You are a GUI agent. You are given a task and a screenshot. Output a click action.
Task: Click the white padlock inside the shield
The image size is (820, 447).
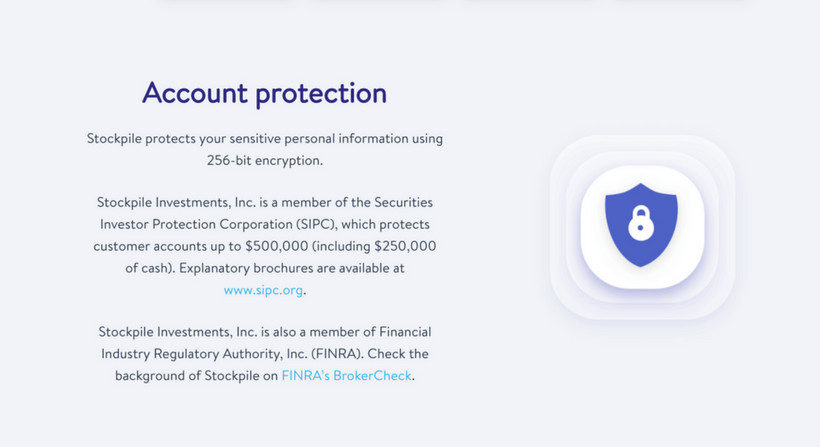[x=641, y=224]
